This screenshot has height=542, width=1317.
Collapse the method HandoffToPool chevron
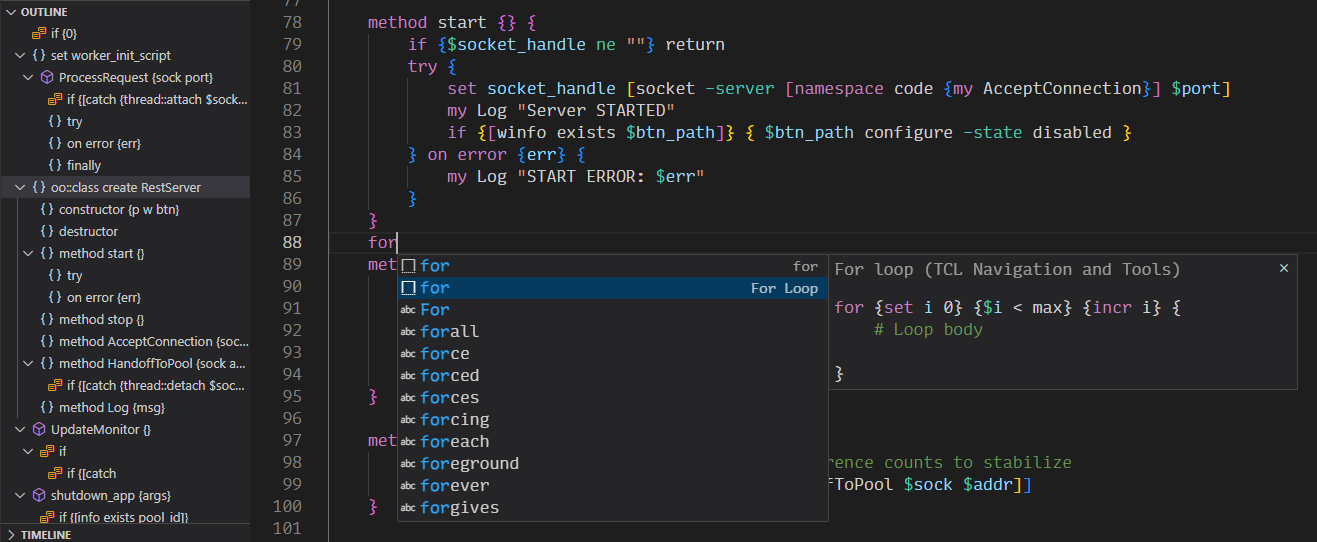[x=29, y=363]
